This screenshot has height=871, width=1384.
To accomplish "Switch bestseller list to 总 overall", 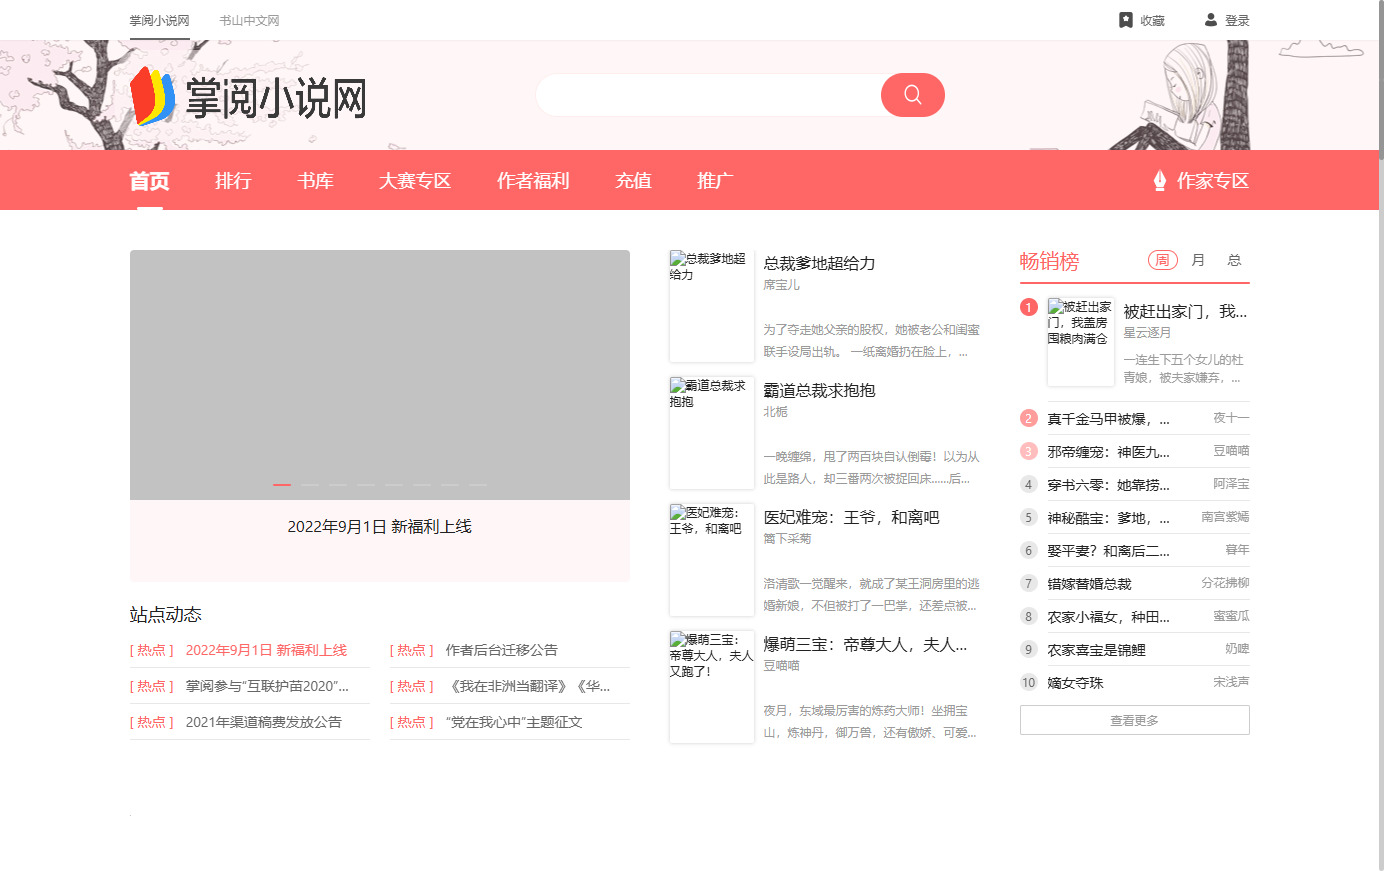I will (1234, 260).
